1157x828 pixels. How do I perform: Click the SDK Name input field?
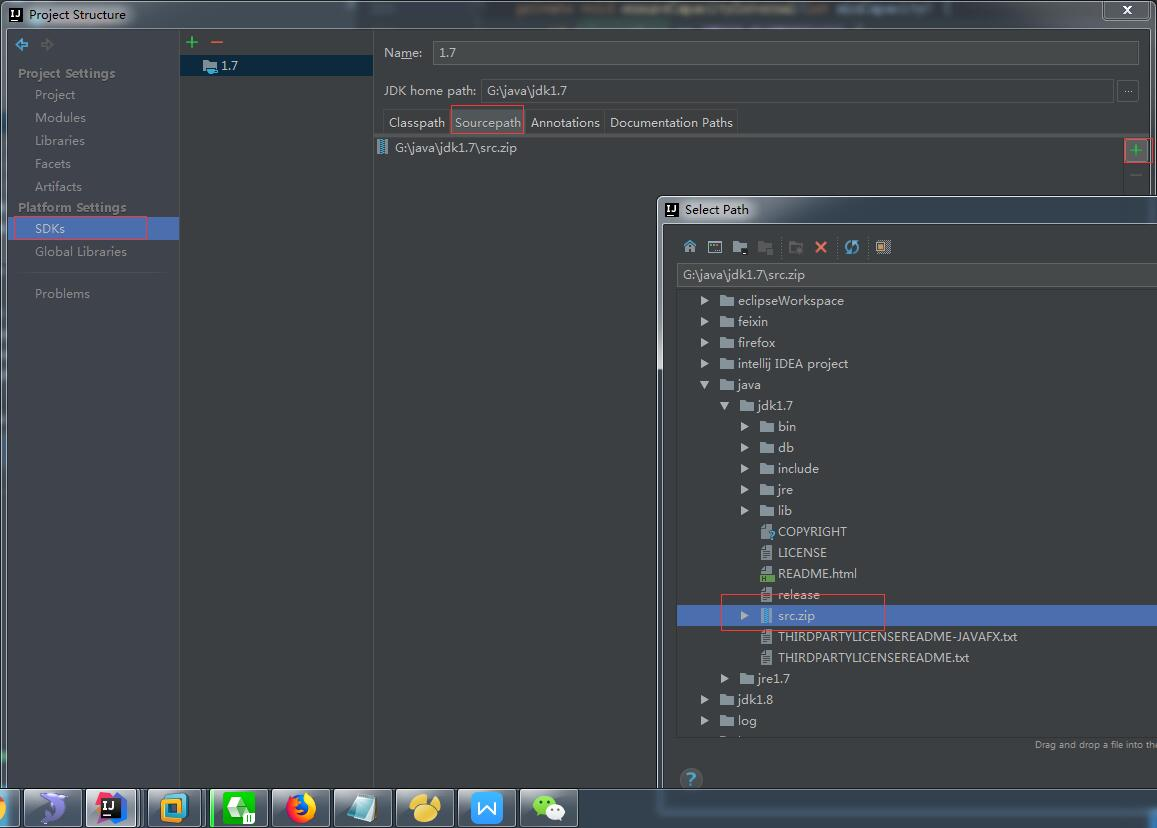click(785, 53)
